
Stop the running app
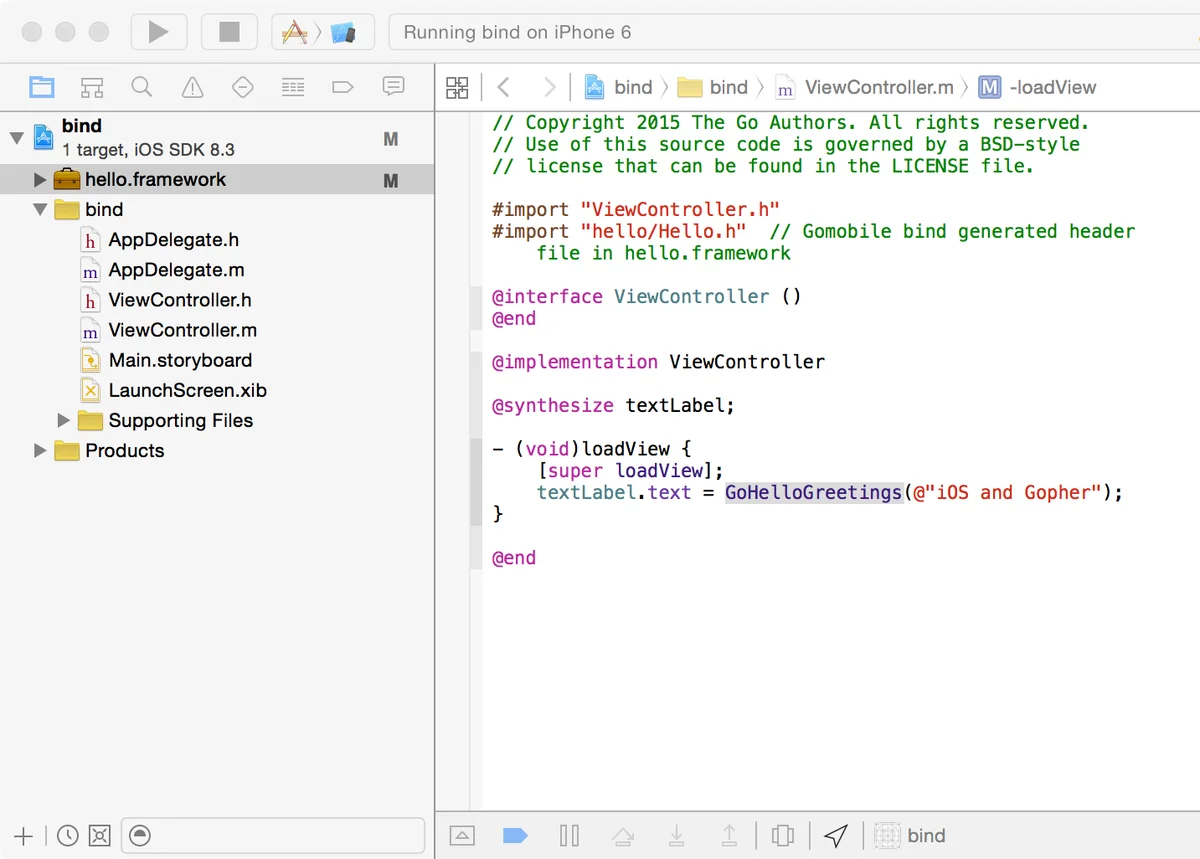tap(229, 32)
